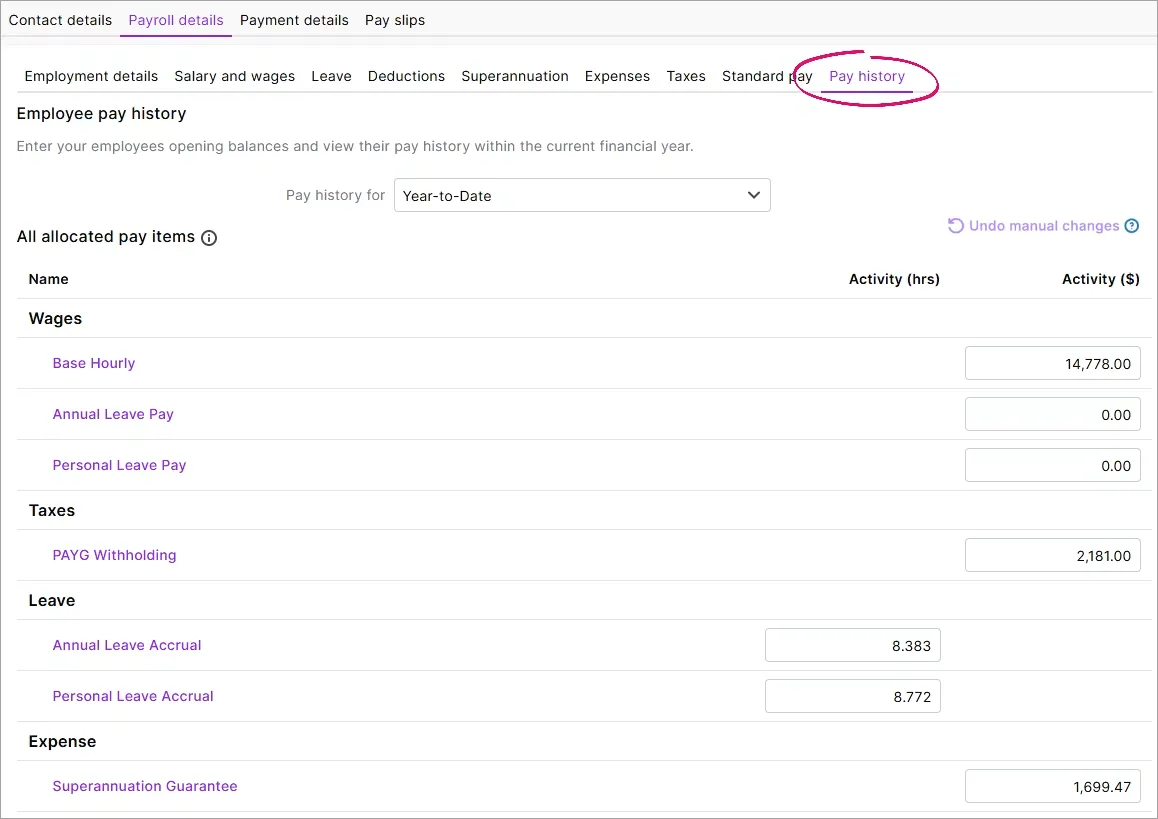Click the info icon beside All allocated pay items
The image size is (1158, 819).
209,238
